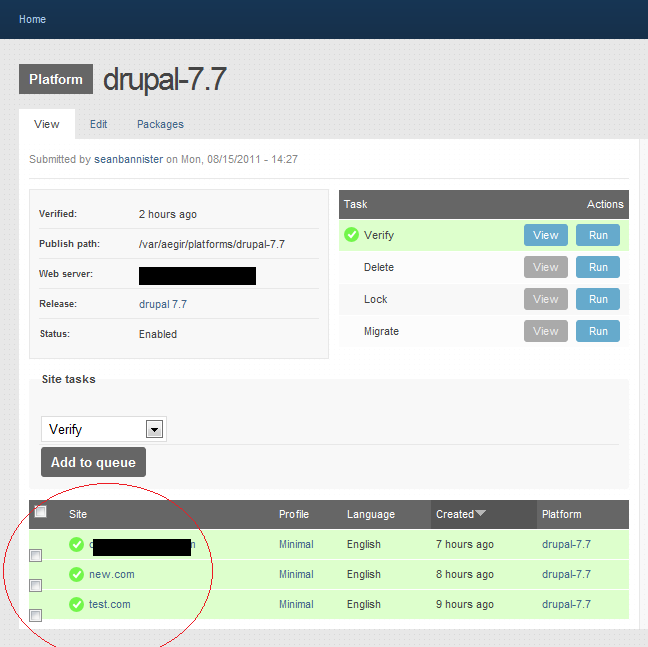Image resolution: width=648 pixels, height=647 pixels.
Task: Tick the select-all checkbox in Site header
Action: [x=40, y=511]
